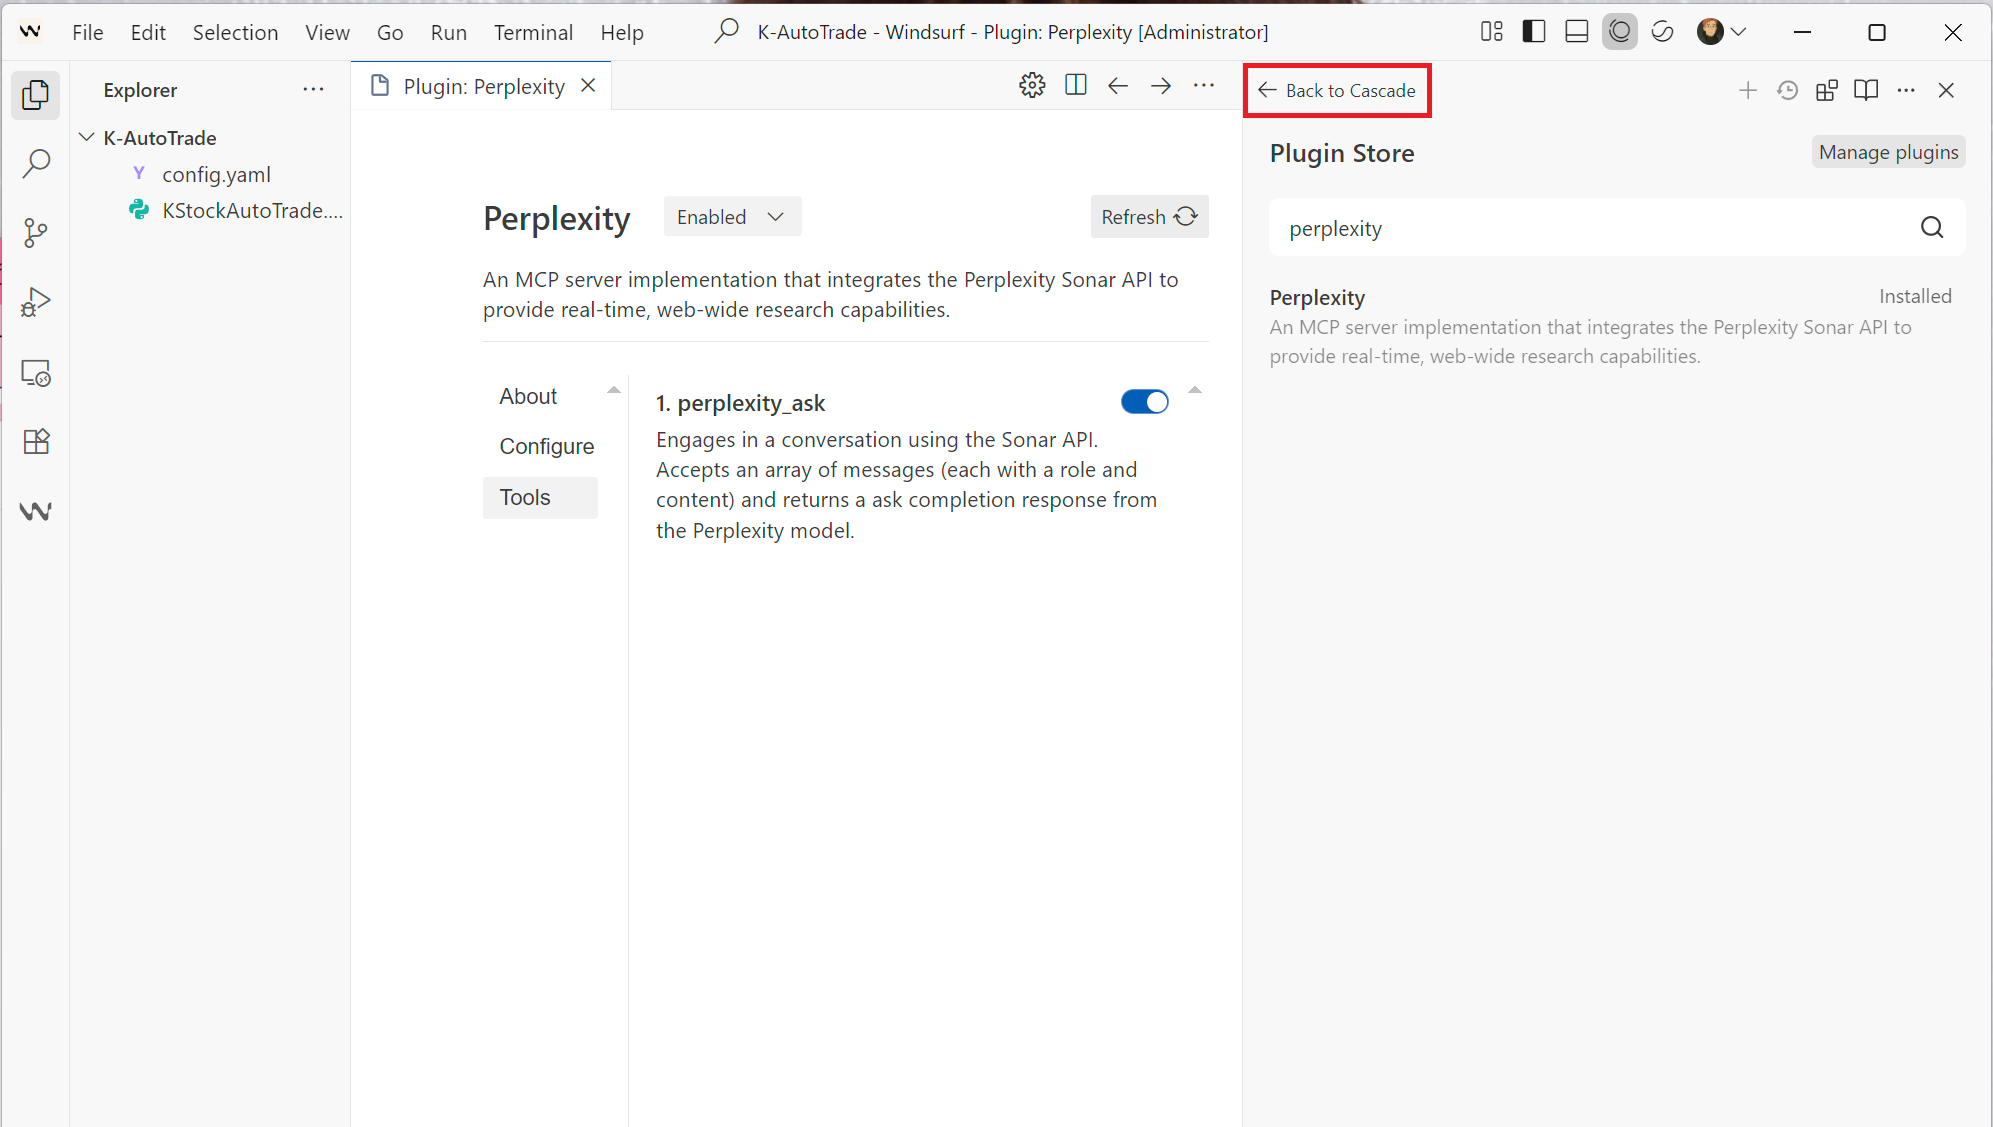1993x1127 pixels.
Task: Open the Selection menu
Action: pos(235,32)
